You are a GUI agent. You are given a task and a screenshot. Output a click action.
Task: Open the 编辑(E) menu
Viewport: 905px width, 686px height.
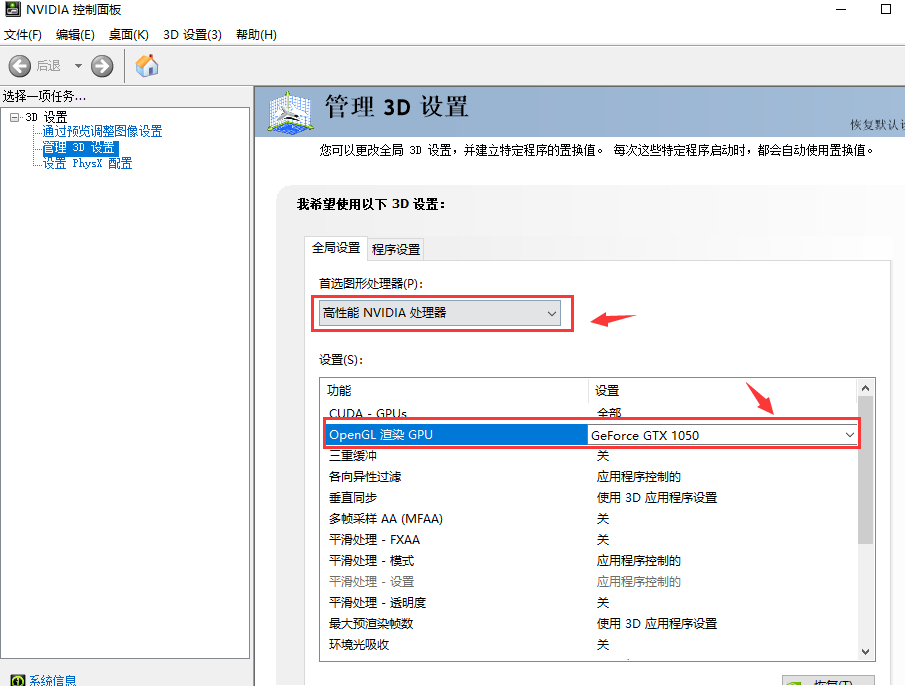[x=75, y=35]
